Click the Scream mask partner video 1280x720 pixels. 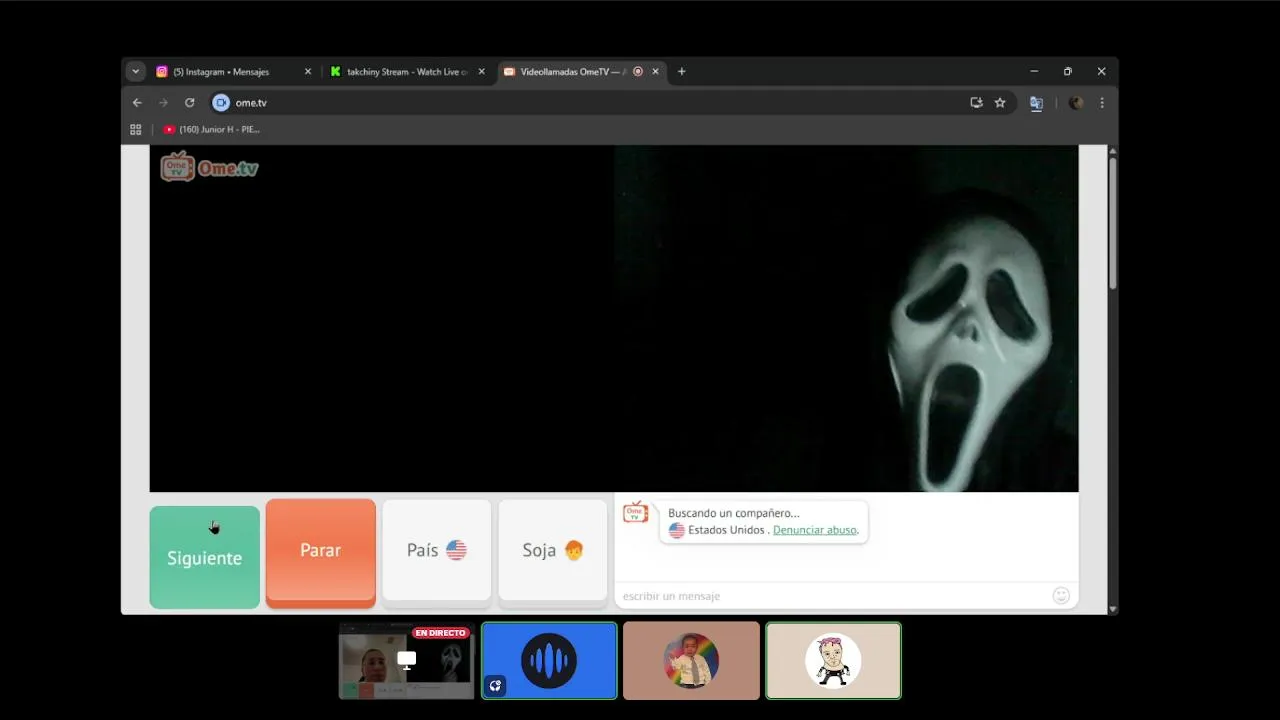[x=846, y=318]
